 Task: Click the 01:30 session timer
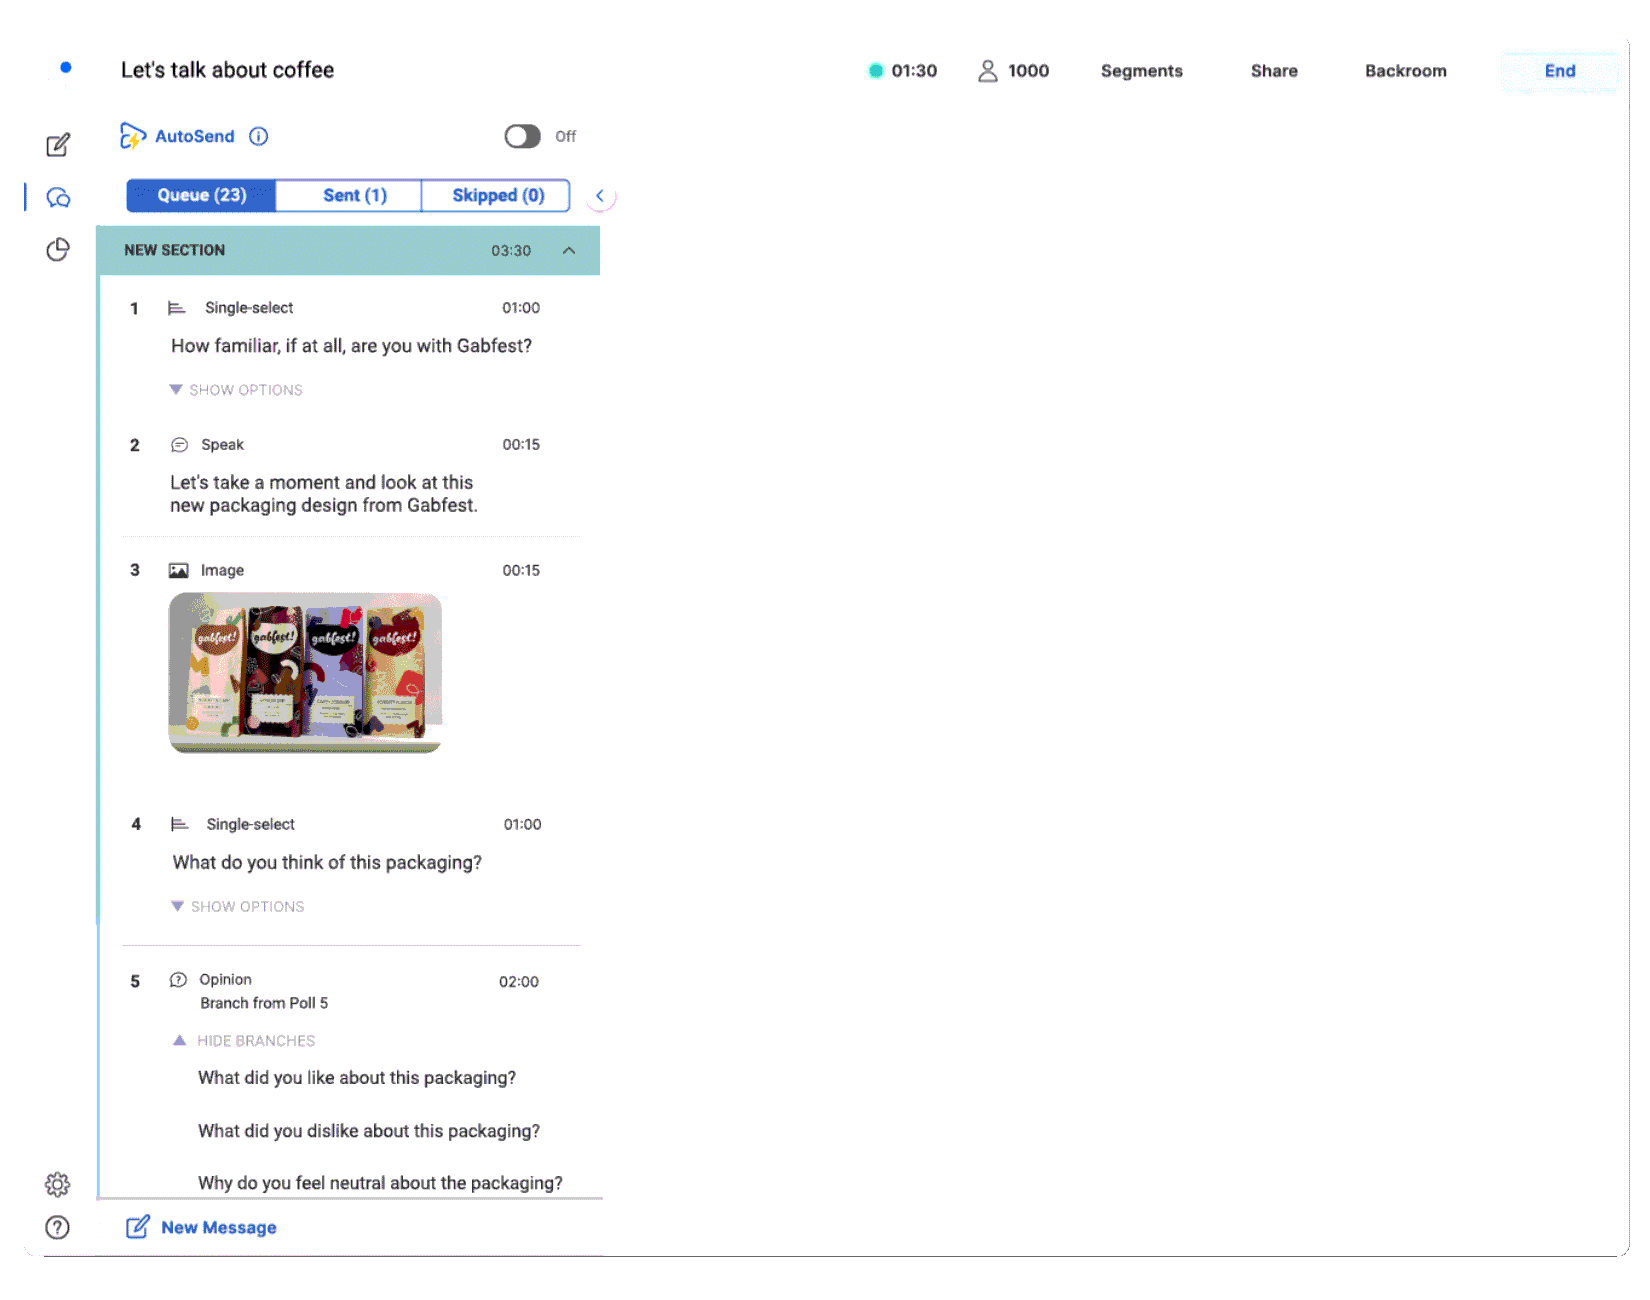click(x=913, y=70)
